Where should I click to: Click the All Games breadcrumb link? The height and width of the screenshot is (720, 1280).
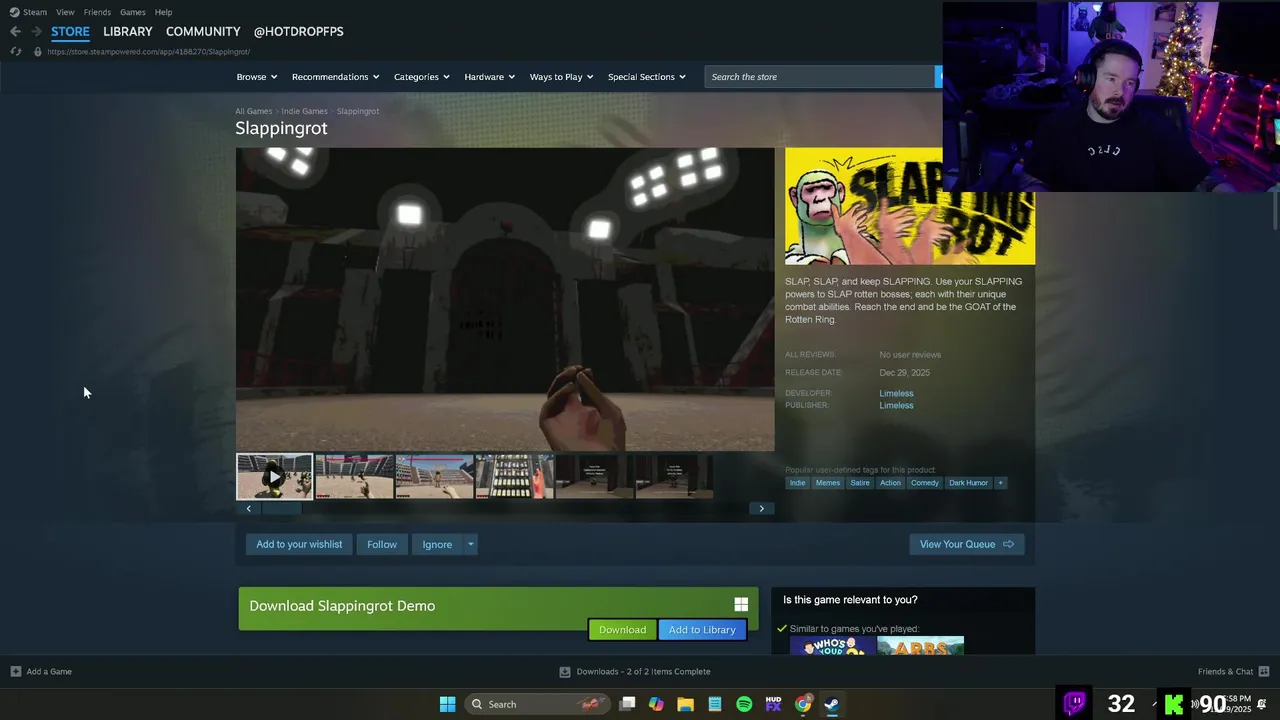pos(253,111)
